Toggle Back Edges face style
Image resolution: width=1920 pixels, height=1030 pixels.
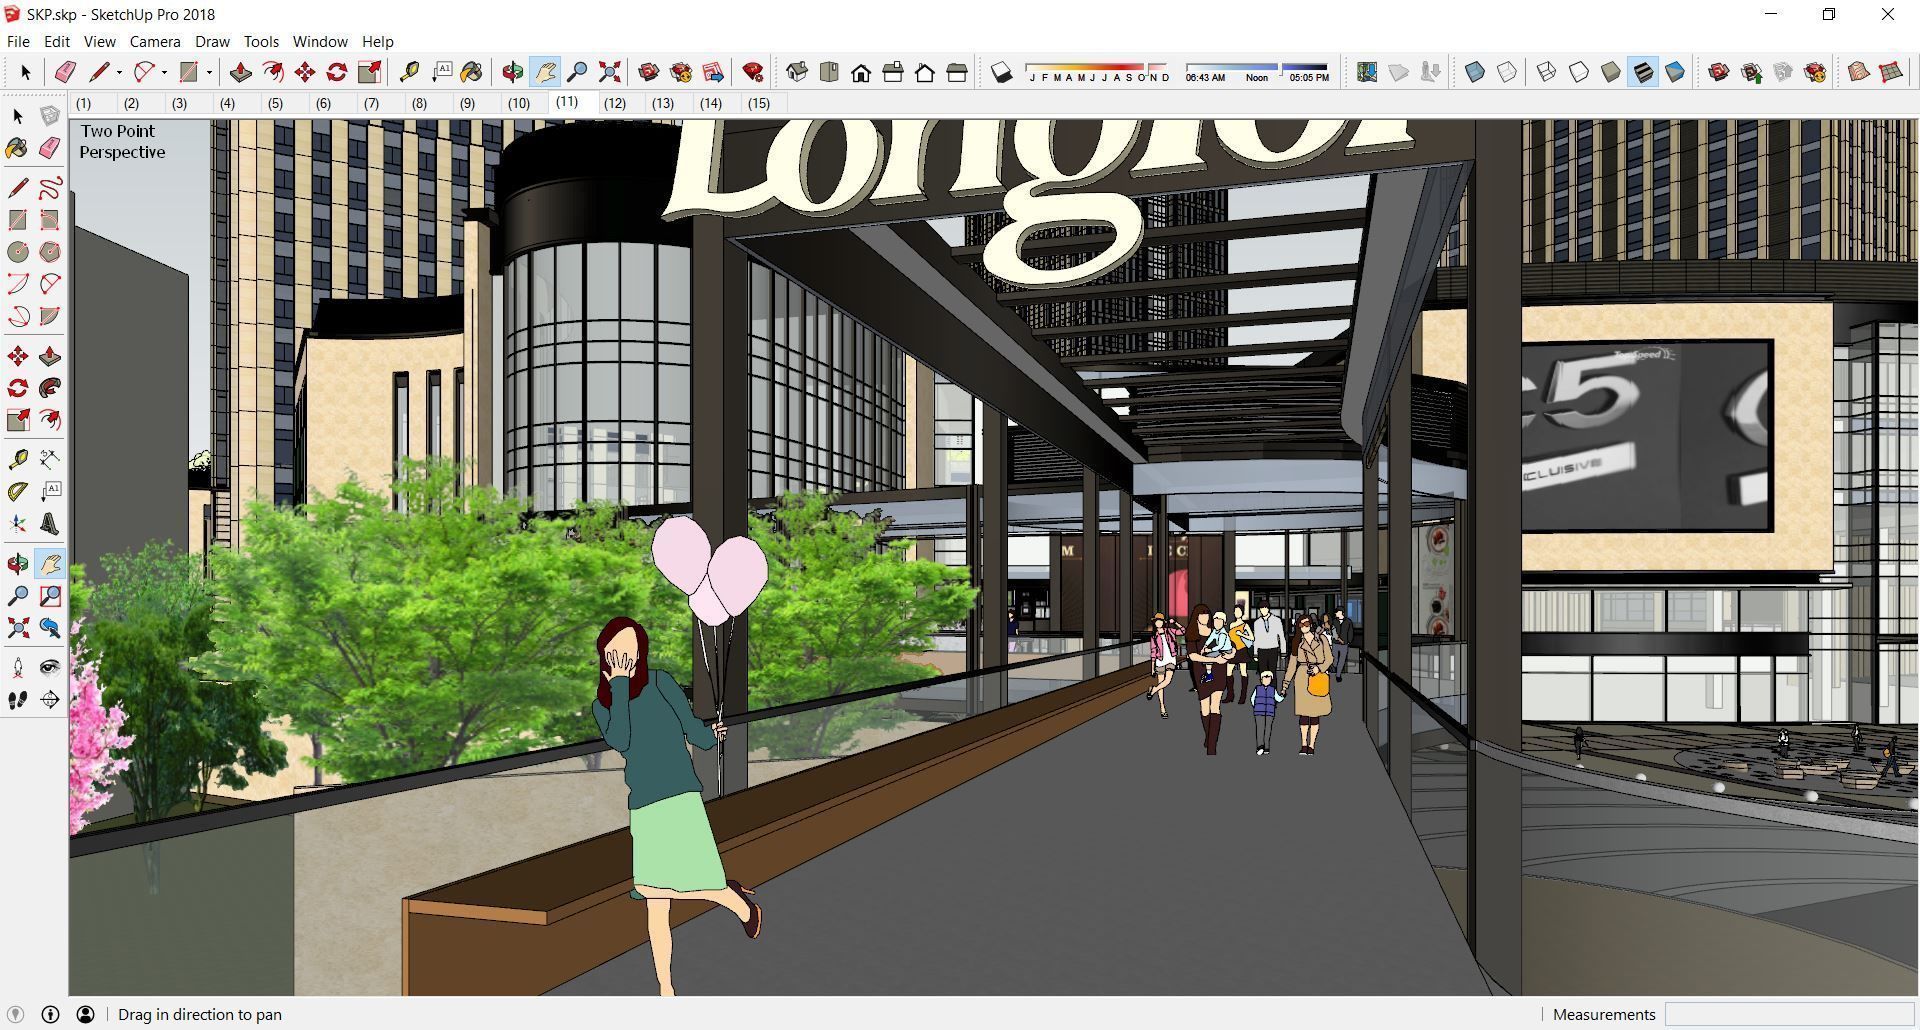pos(1507,72)
